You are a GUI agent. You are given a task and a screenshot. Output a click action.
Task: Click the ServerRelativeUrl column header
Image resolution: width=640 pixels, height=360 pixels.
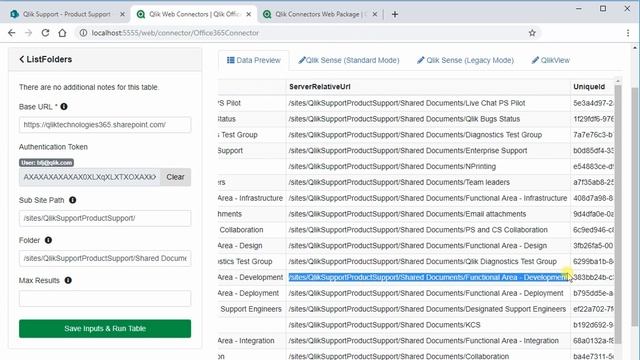[x=320, y=87]
